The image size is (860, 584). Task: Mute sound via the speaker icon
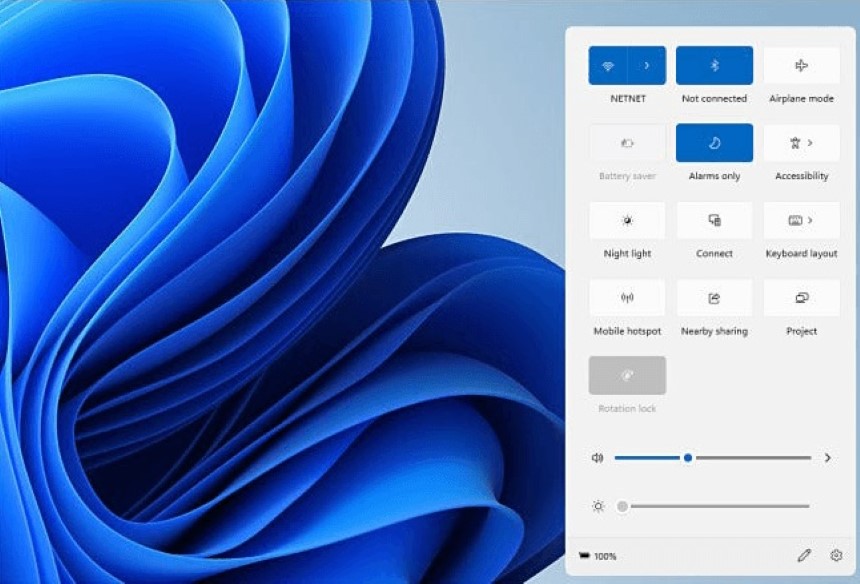click(598, 458)
